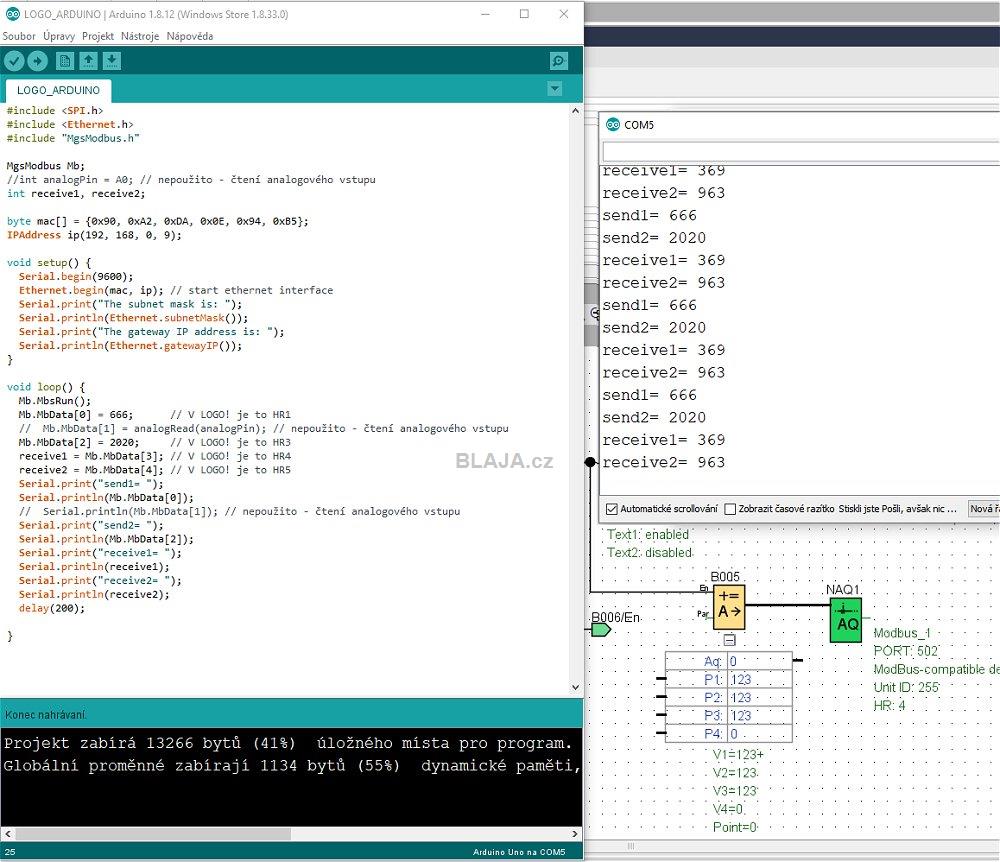Click the editor scrollbar down arrow
Image resolution: width=1000 pixels, height=862 pixels.
[575, 687]
